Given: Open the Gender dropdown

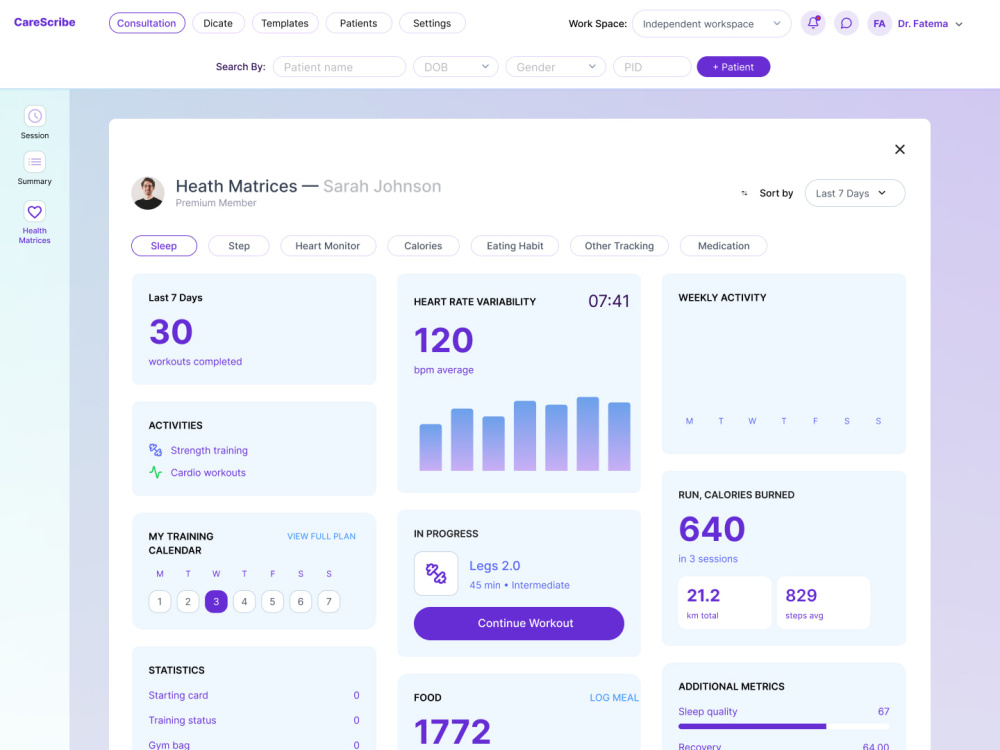Looking at the screenshot, I should click(555, 67).
